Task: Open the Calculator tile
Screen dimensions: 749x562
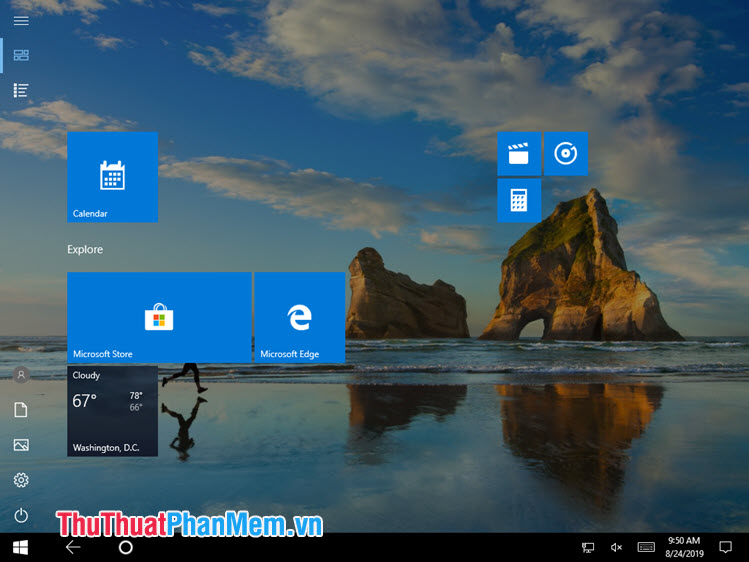Action: point(519,201)
